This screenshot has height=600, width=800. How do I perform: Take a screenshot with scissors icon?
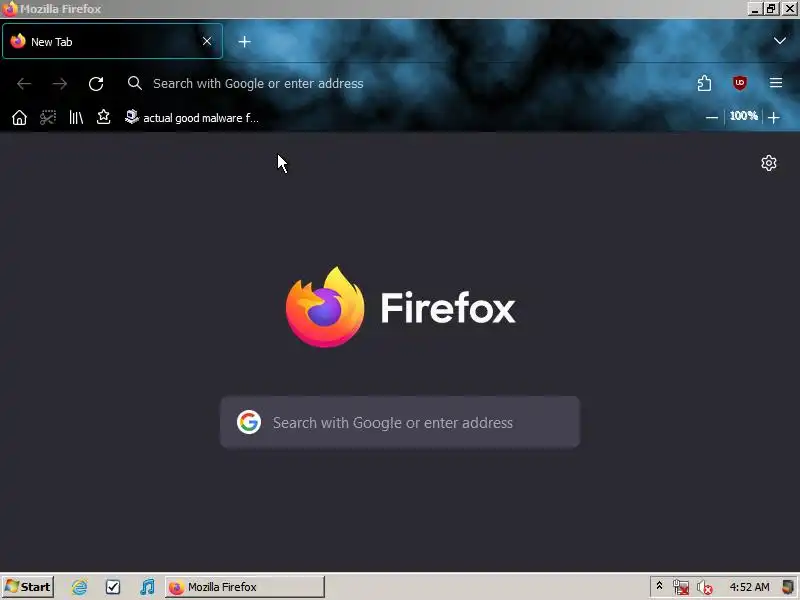pyautogui.click(x=48, y=118)
